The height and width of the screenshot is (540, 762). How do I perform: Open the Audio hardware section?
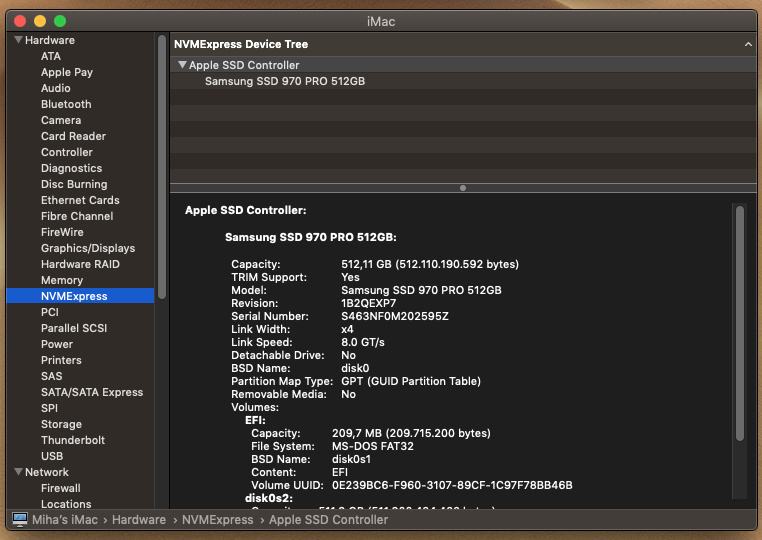[56, 88]
